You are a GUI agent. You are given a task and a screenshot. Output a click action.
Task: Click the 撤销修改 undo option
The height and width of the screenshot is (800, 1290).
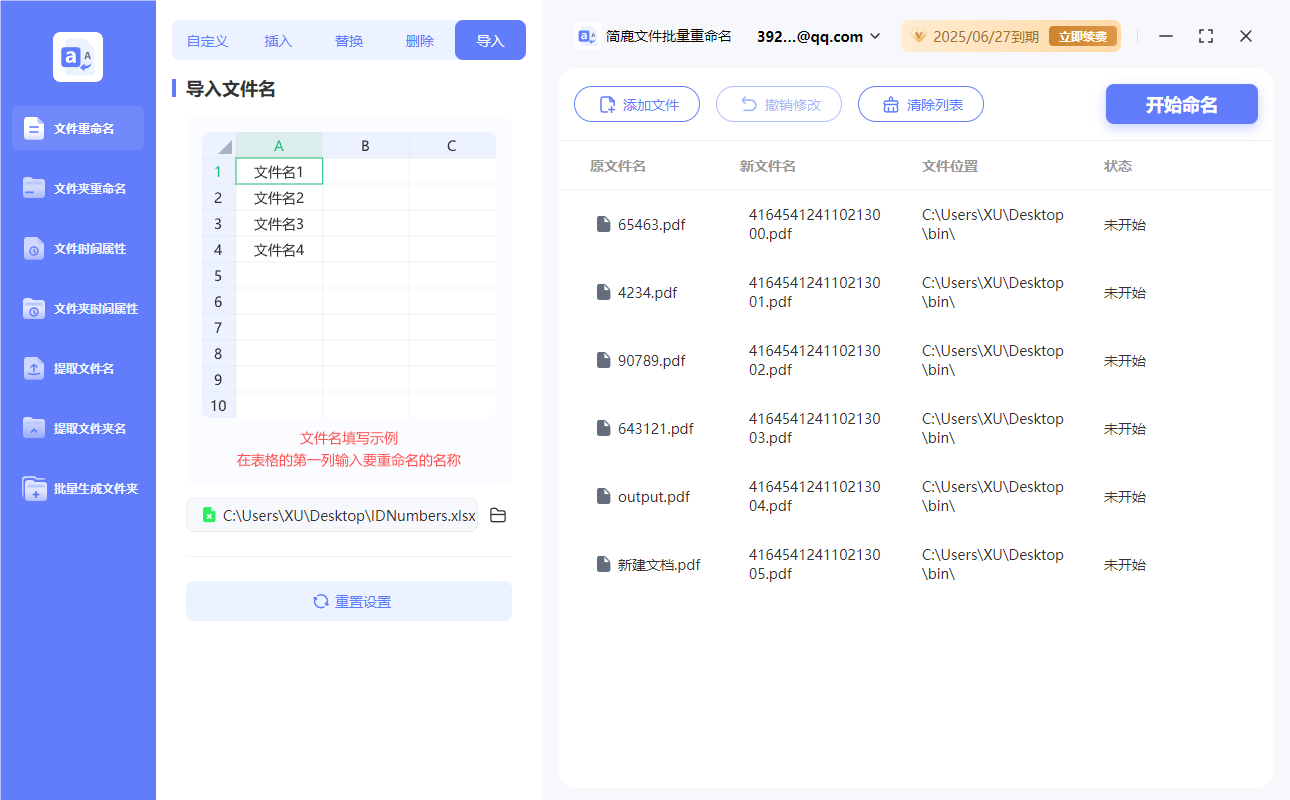pos(779,103)
